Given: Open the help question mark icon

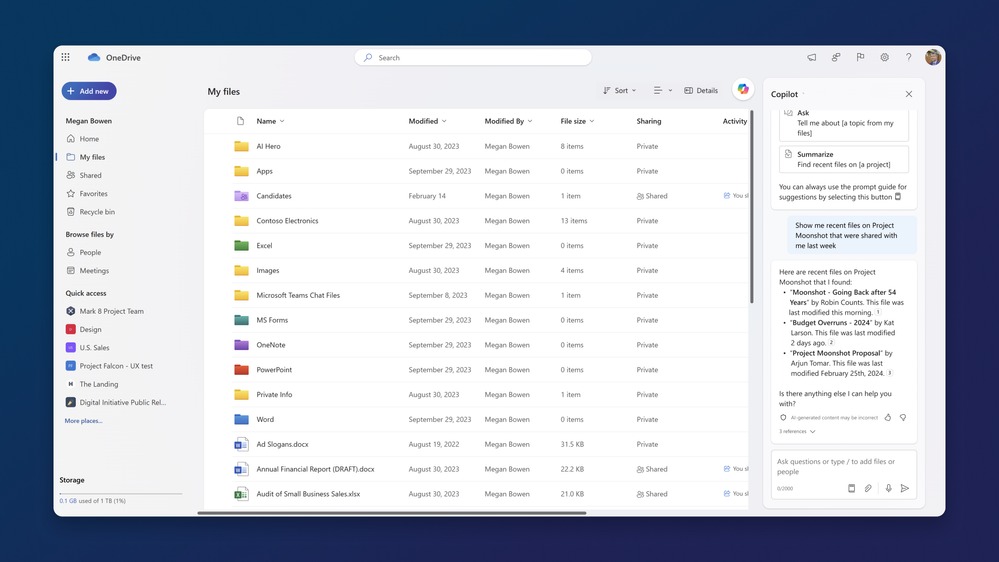Looking at the screenshot, I should tap(909, 57).
